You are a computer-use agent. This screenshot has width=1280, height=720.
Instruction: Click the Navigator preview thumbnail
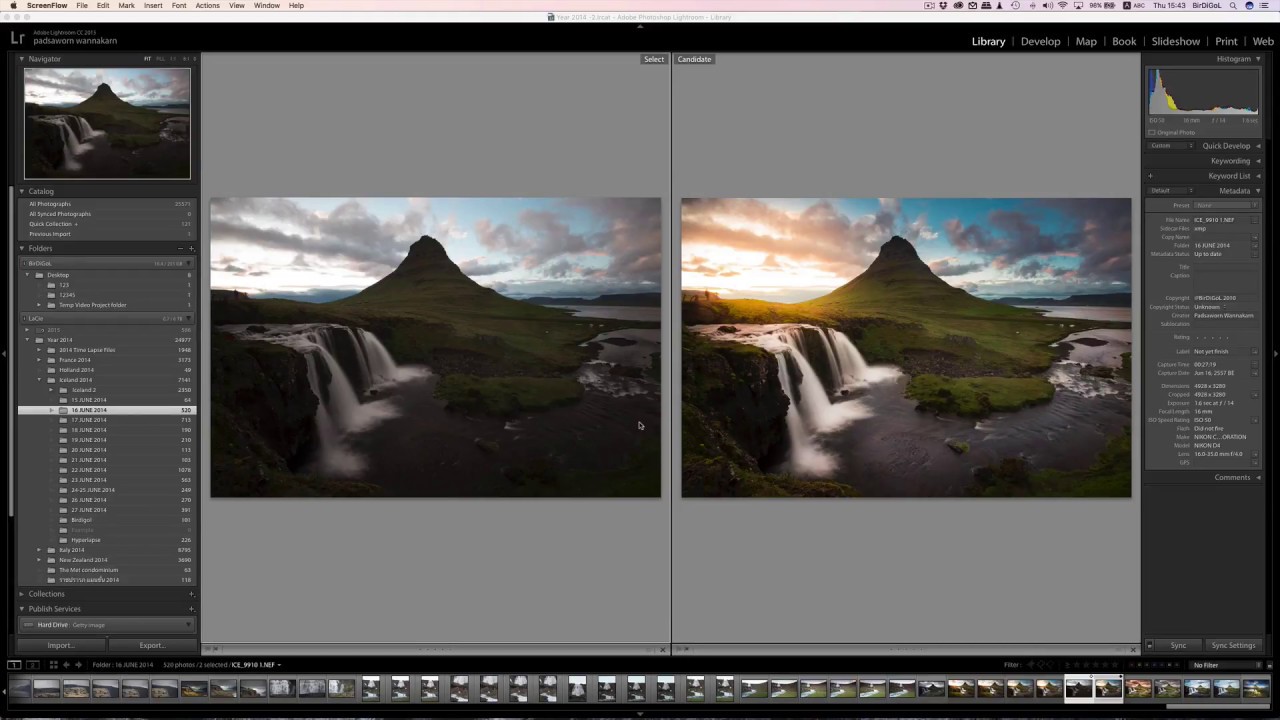(107, 124)
